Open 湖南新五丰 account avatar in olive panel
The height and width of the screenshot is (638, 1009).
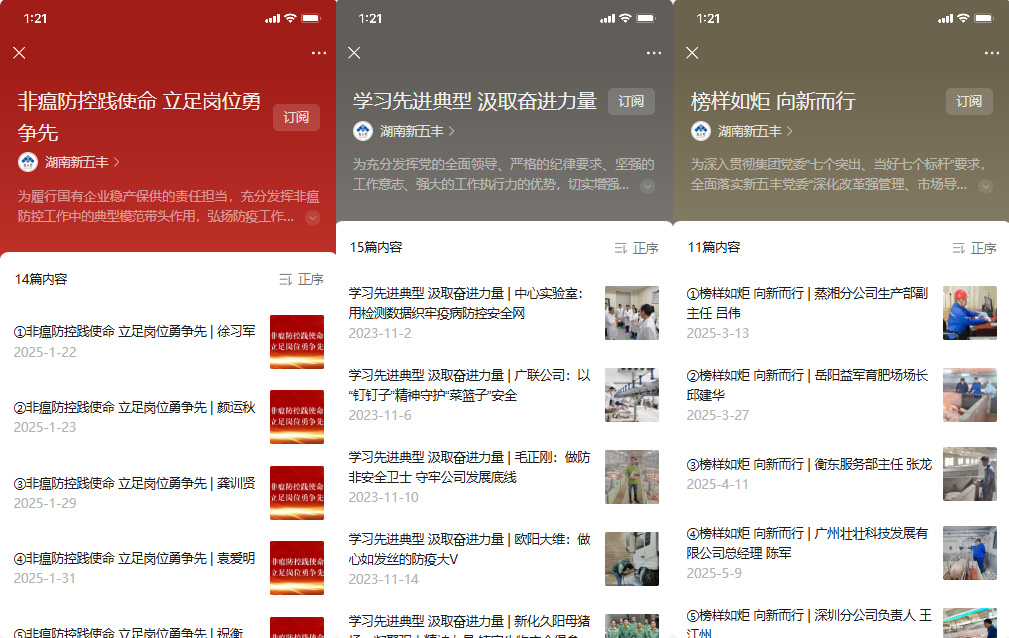coord(701,131)
